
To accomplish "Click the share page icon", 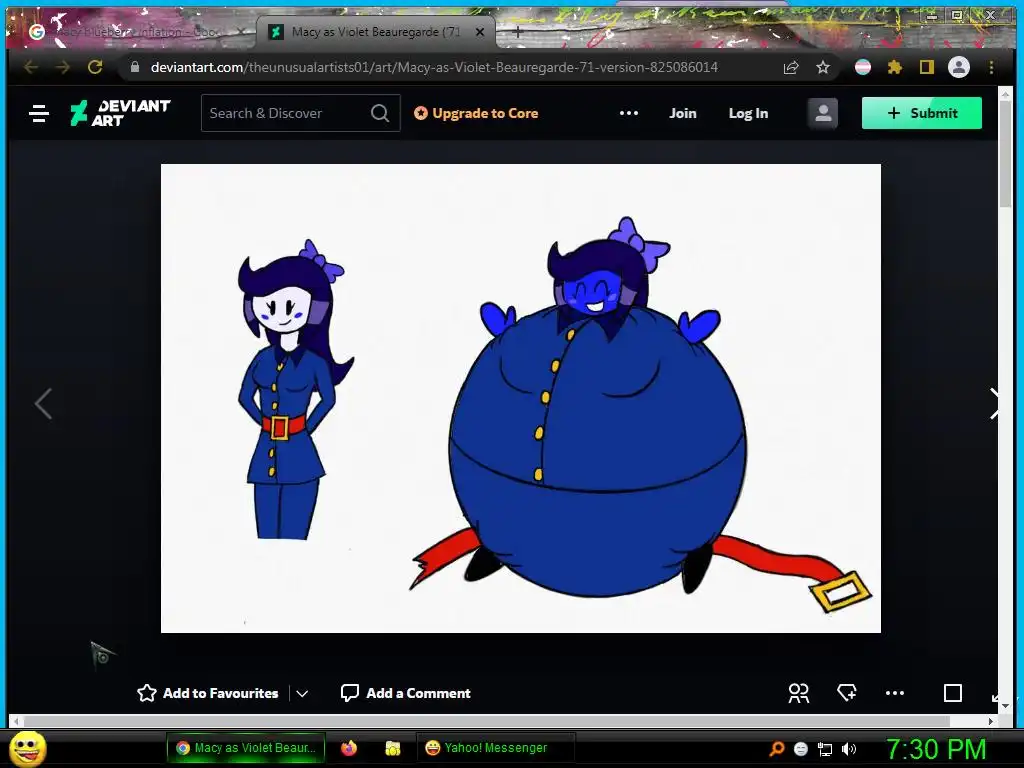I will pyautogui.click(x=791, y=67).
